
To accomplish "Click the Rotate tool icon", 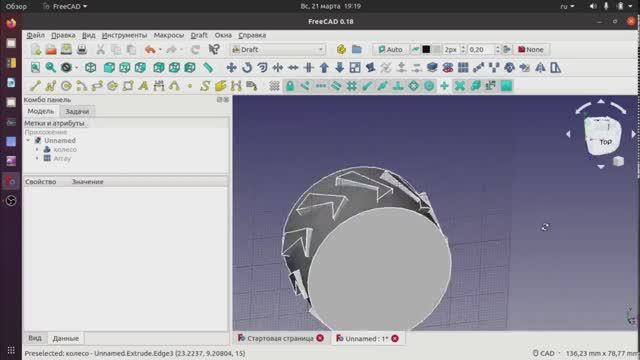I will coord(247,68).
